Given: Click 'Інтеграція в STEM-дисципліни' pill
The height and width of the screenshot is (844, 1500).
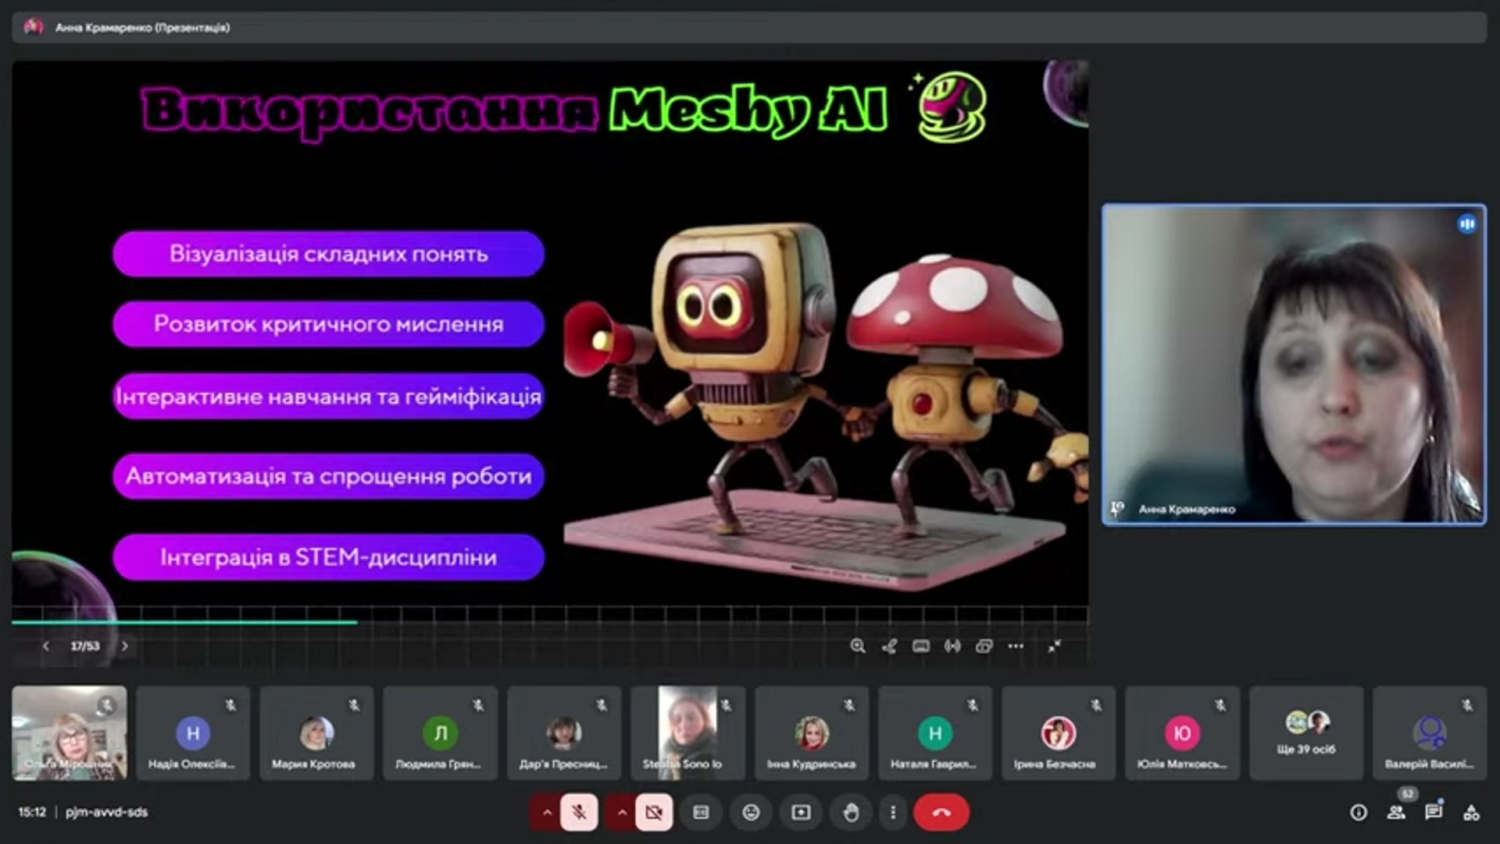Looking at the screenshot, I should tap(329, 557).
